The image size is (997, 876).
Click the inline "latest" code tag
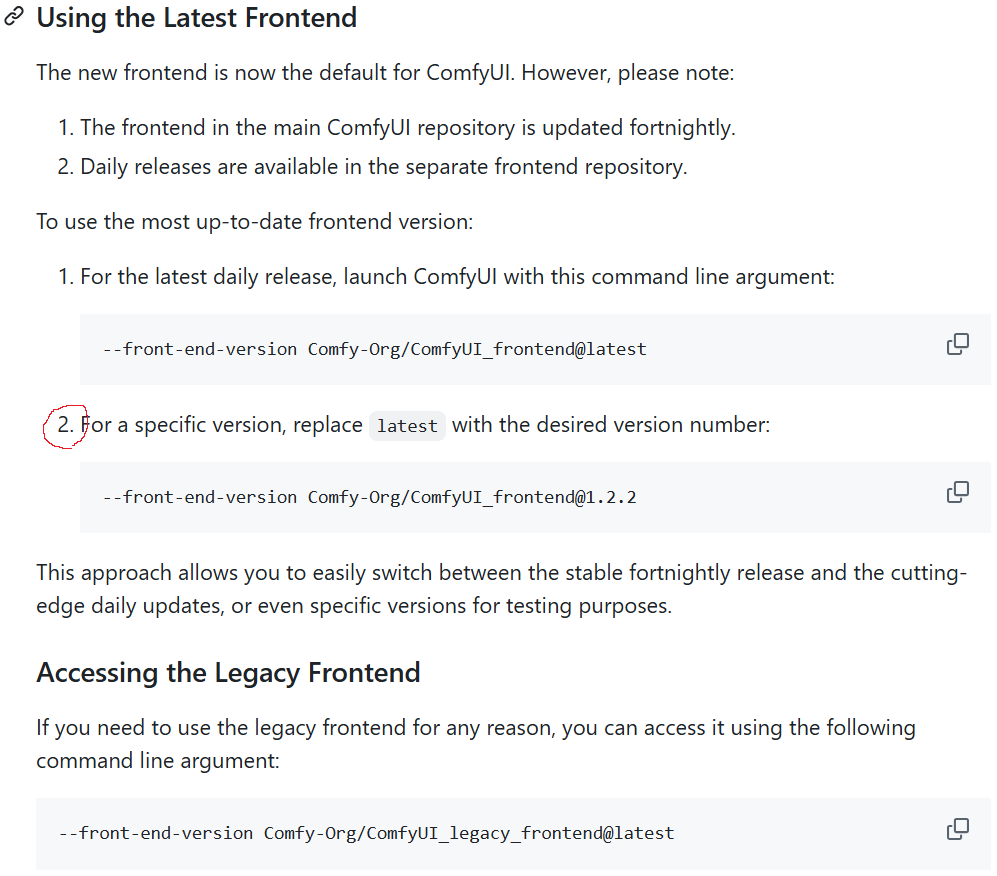pyautogui.click(x=407, y=426)
